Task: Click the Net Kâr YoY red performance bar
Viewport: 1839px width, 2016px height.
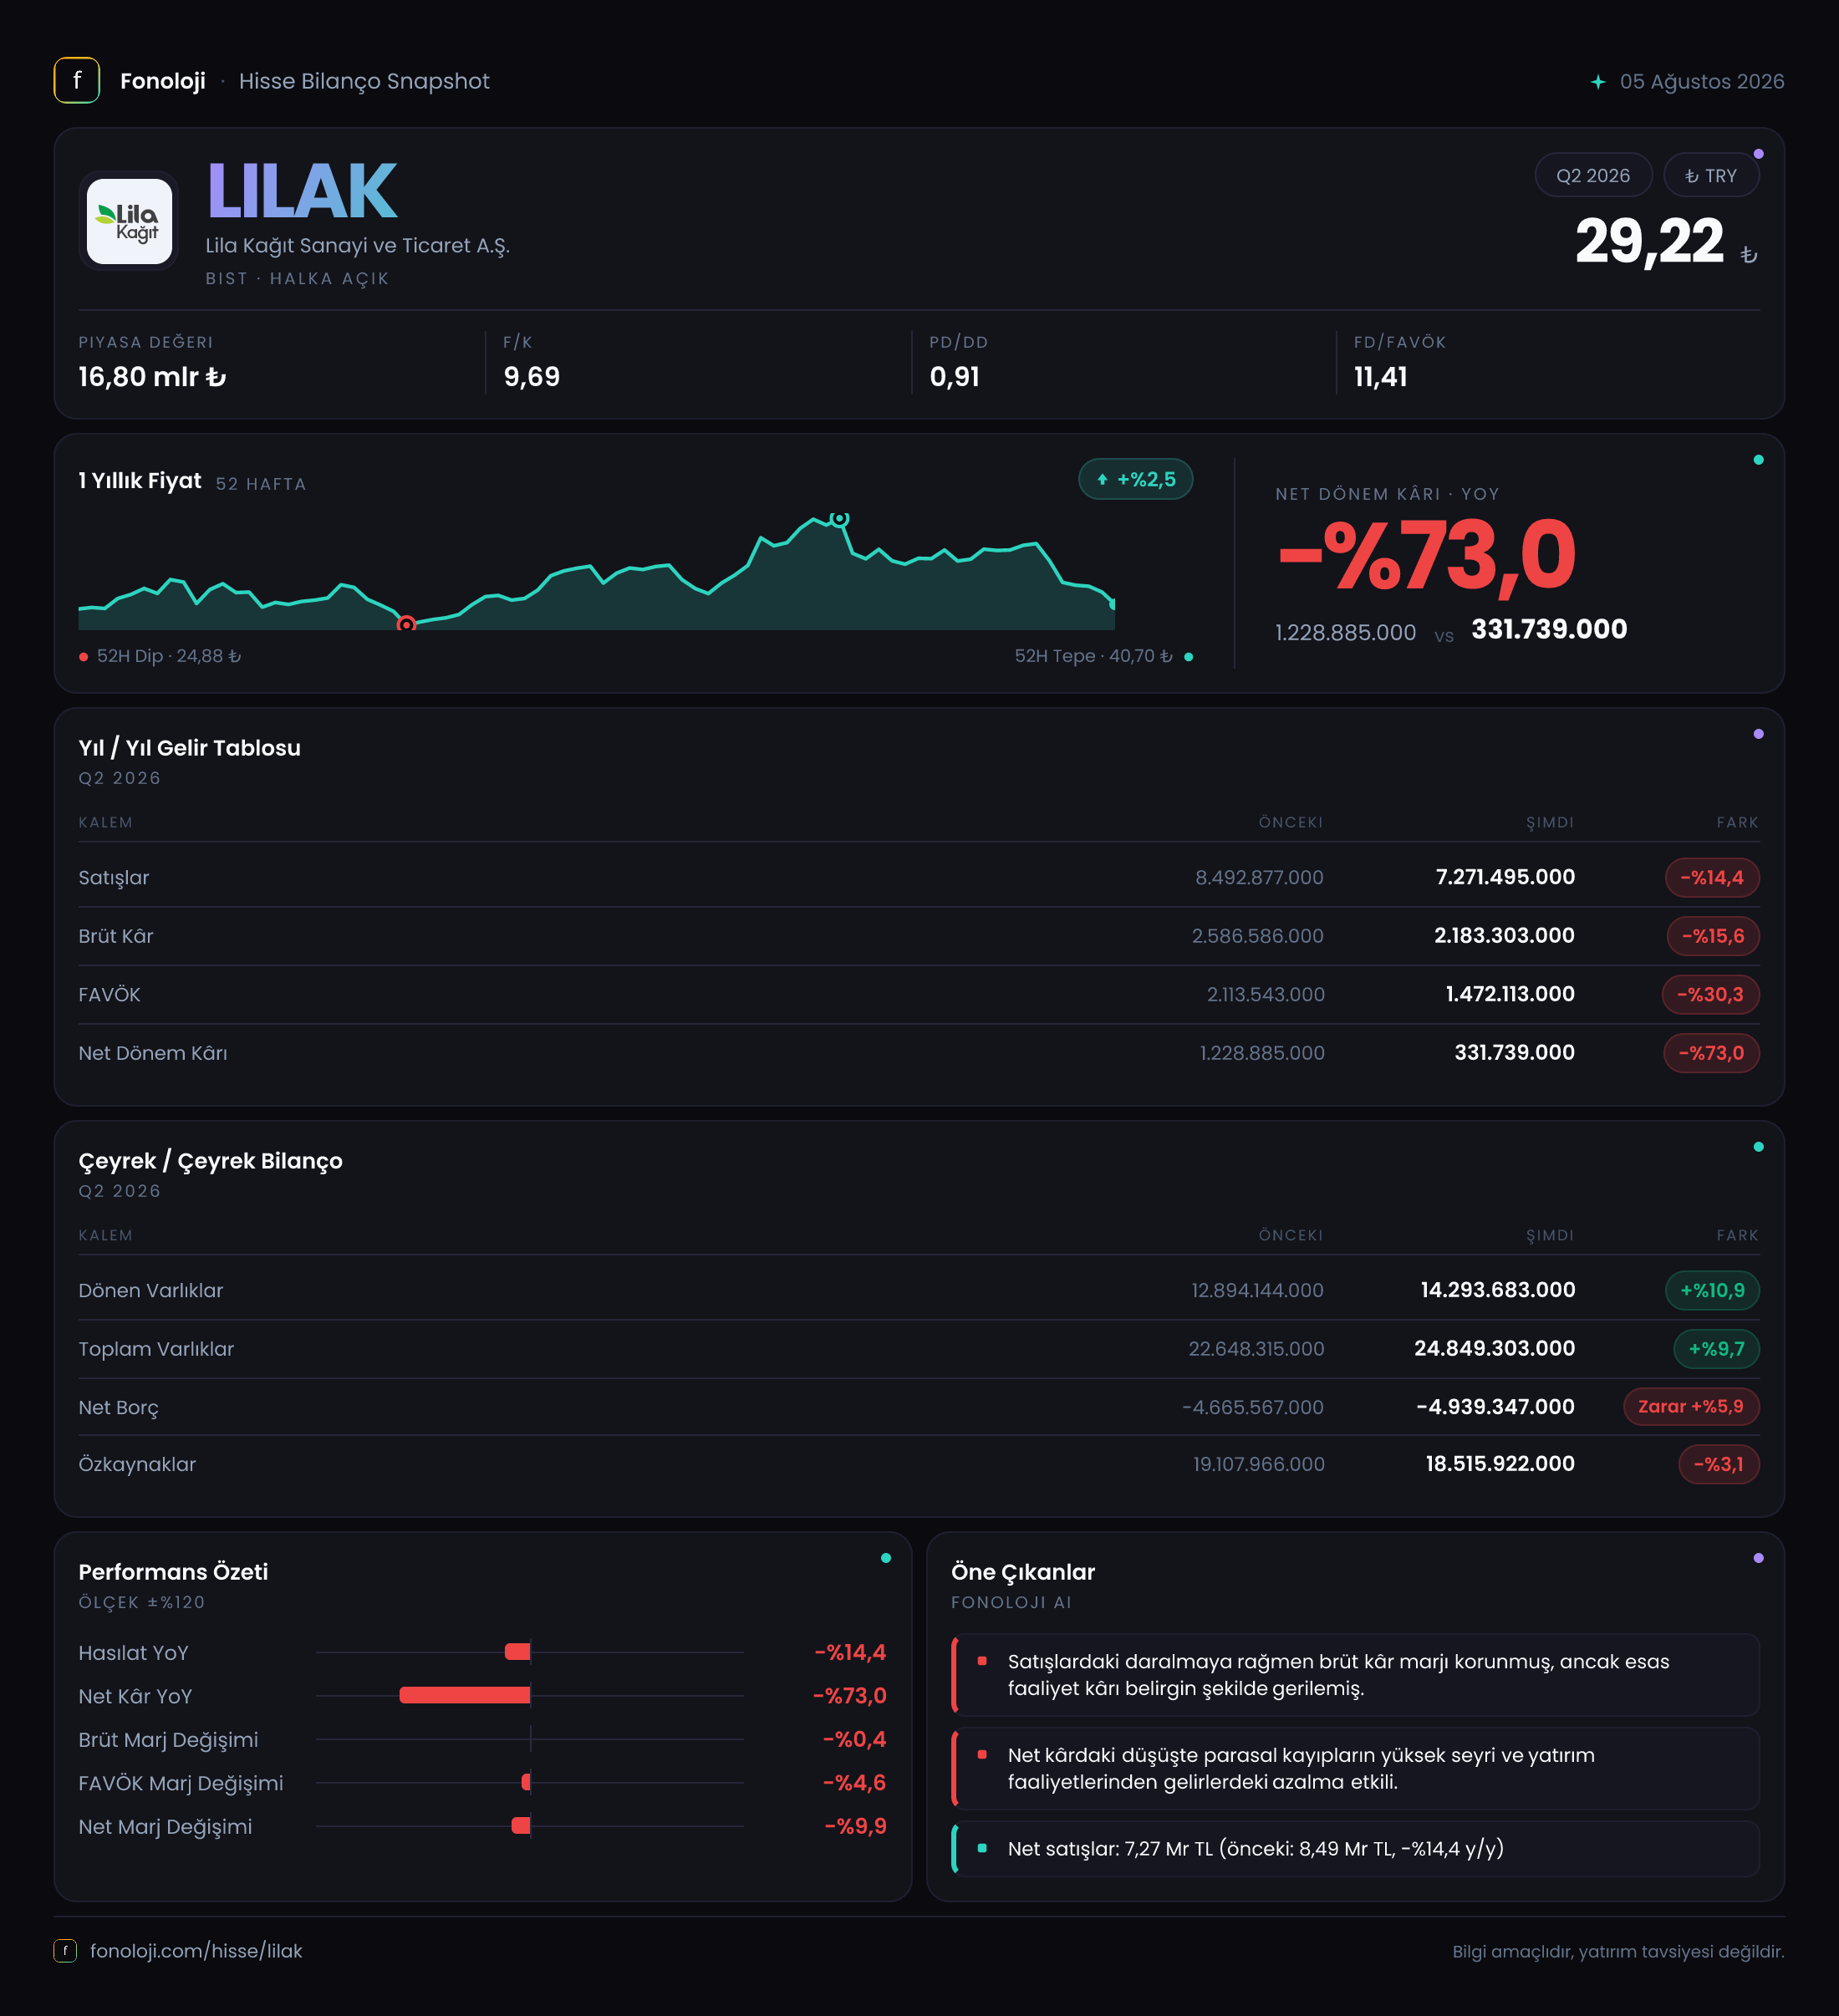Action: 465,1695
